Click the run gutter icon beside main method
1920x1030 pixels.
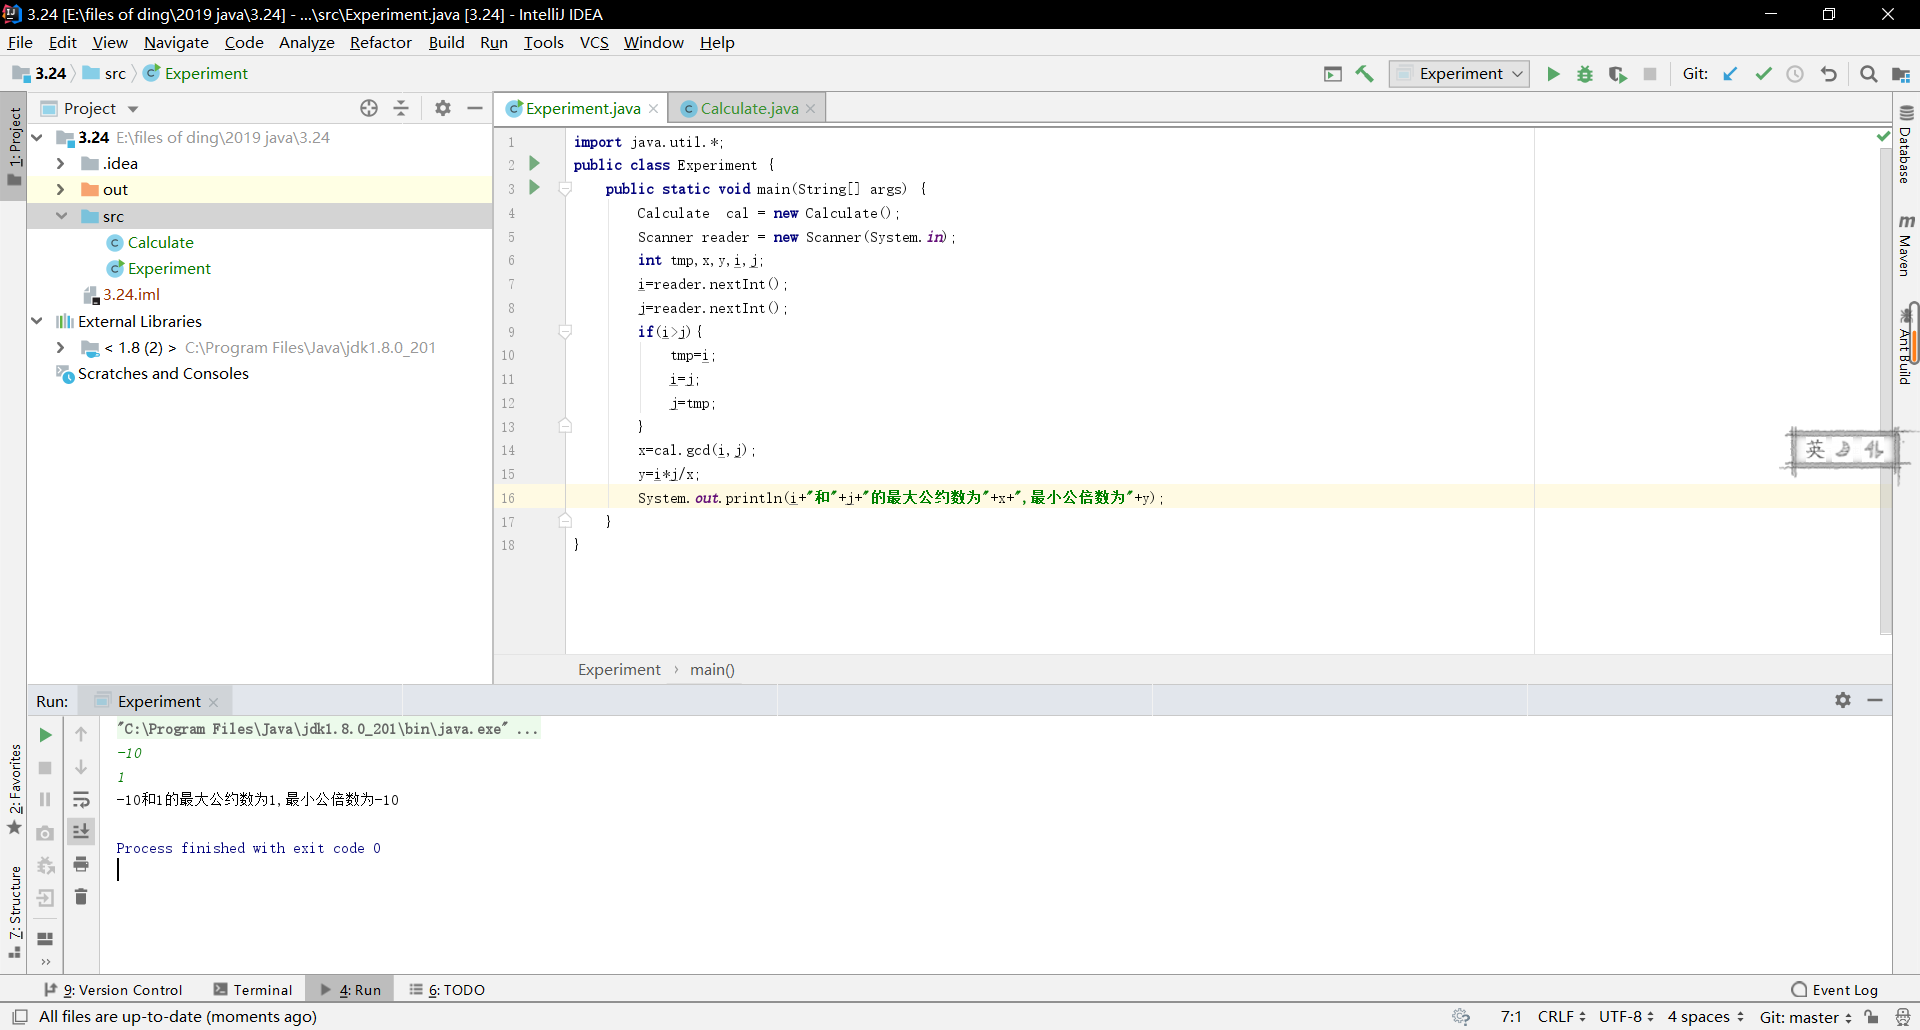point(534,187)
